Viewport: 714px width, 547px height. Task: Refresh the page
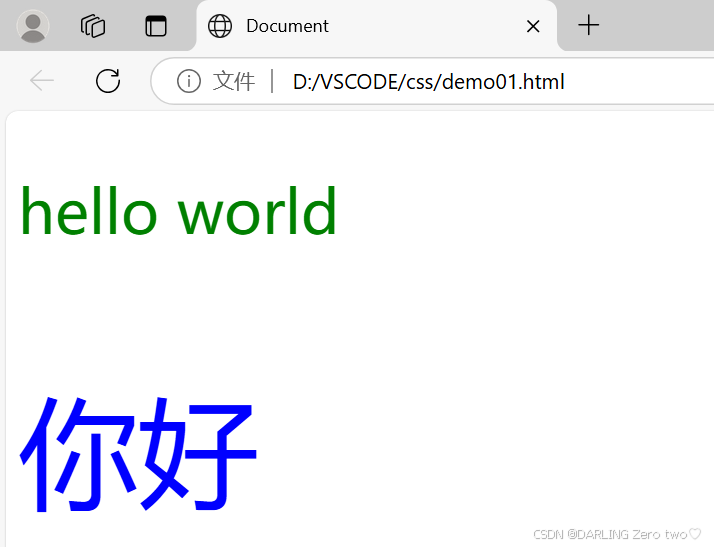(x=108, y=81)
